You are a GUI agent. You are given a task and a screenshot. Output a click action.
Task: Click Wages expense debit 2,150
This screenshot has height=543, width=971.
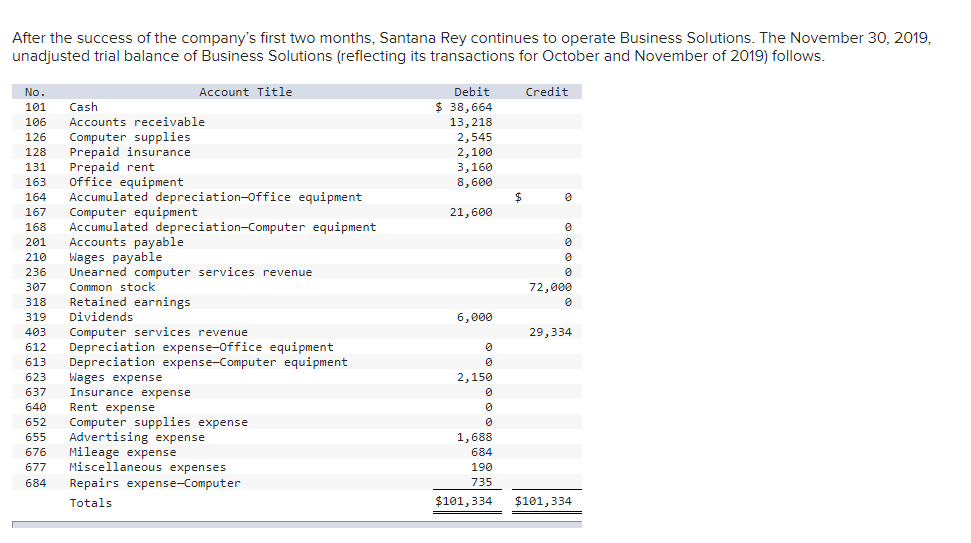[x=474, y=377]
